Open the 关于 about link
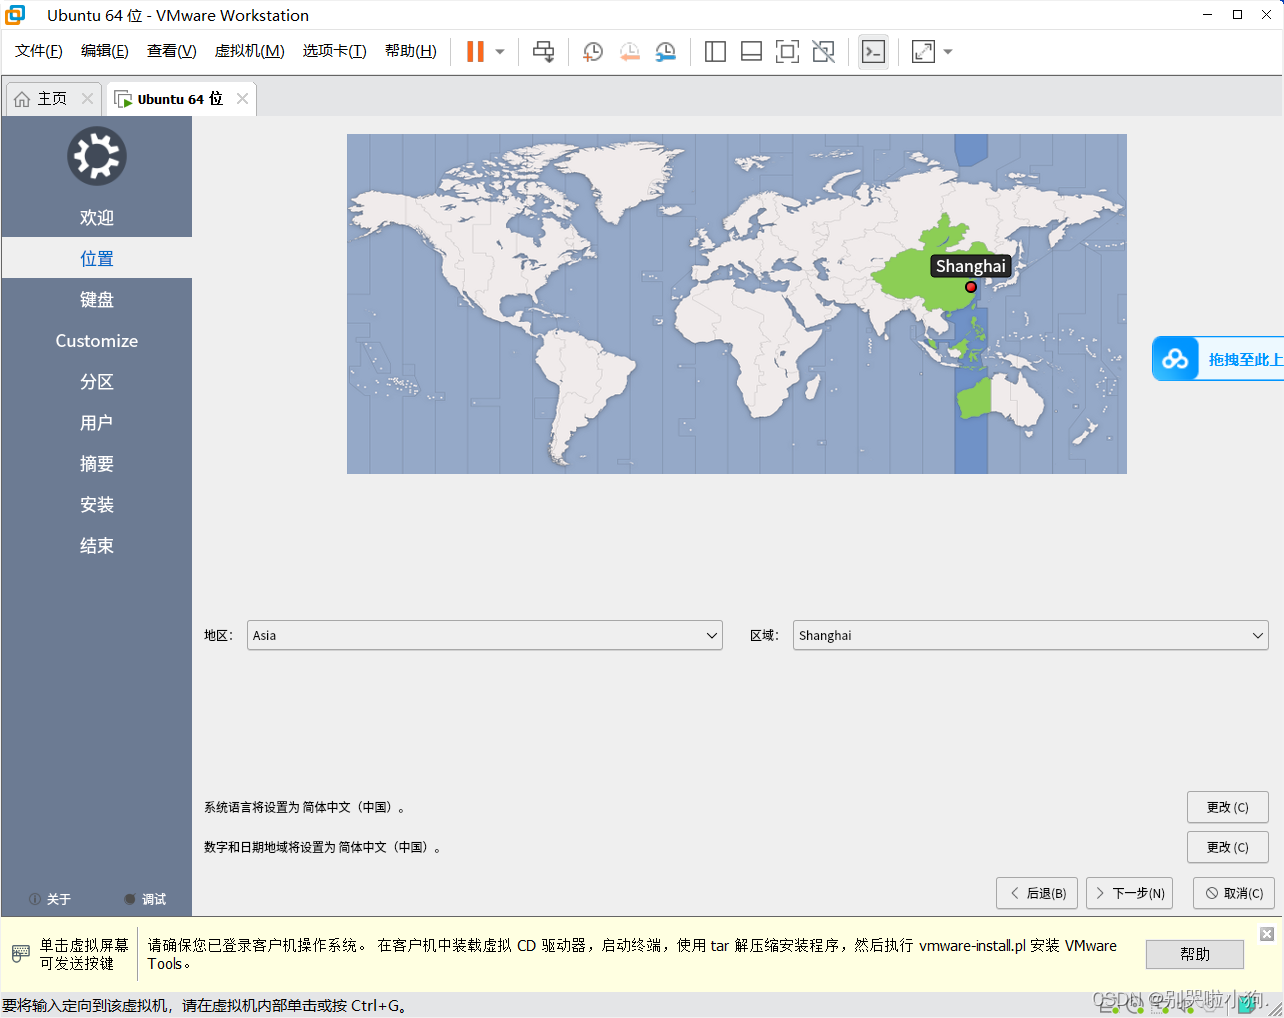Image resolution: width=1284 pixels, height=1018 pixels. [x=50, y=899]
